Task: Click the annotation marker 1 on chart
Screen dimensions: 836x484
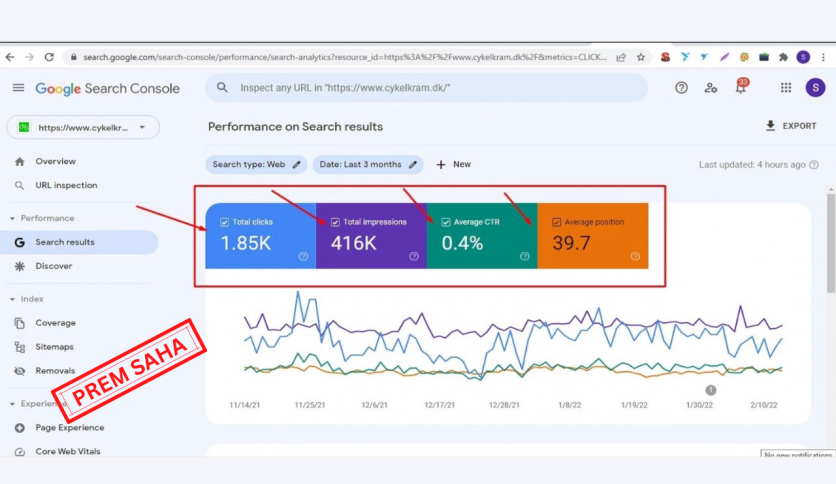Action: (711, 390)
